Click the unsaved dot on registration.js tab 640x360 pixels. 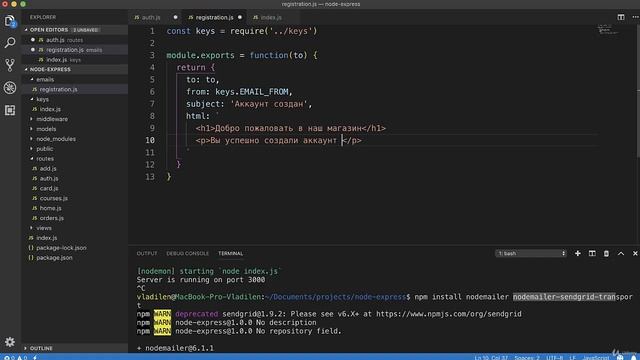(x=240, y=17)
